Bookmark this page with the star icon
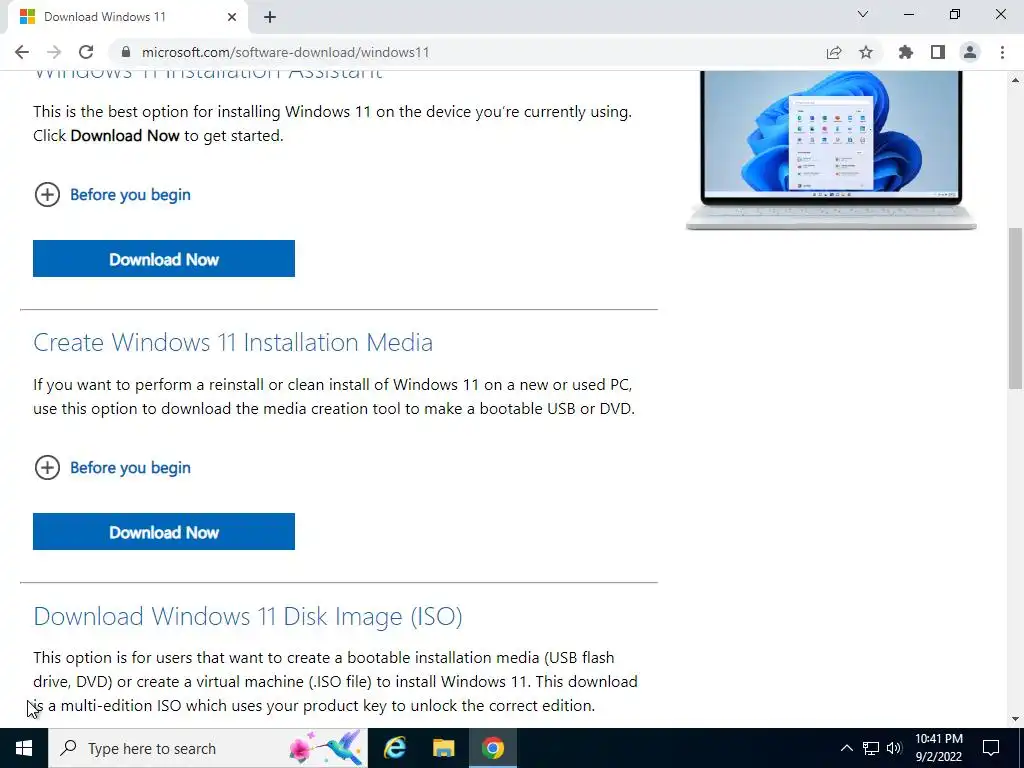The width and height of the screenshot is (1024, 768). [x=866, y=52]
